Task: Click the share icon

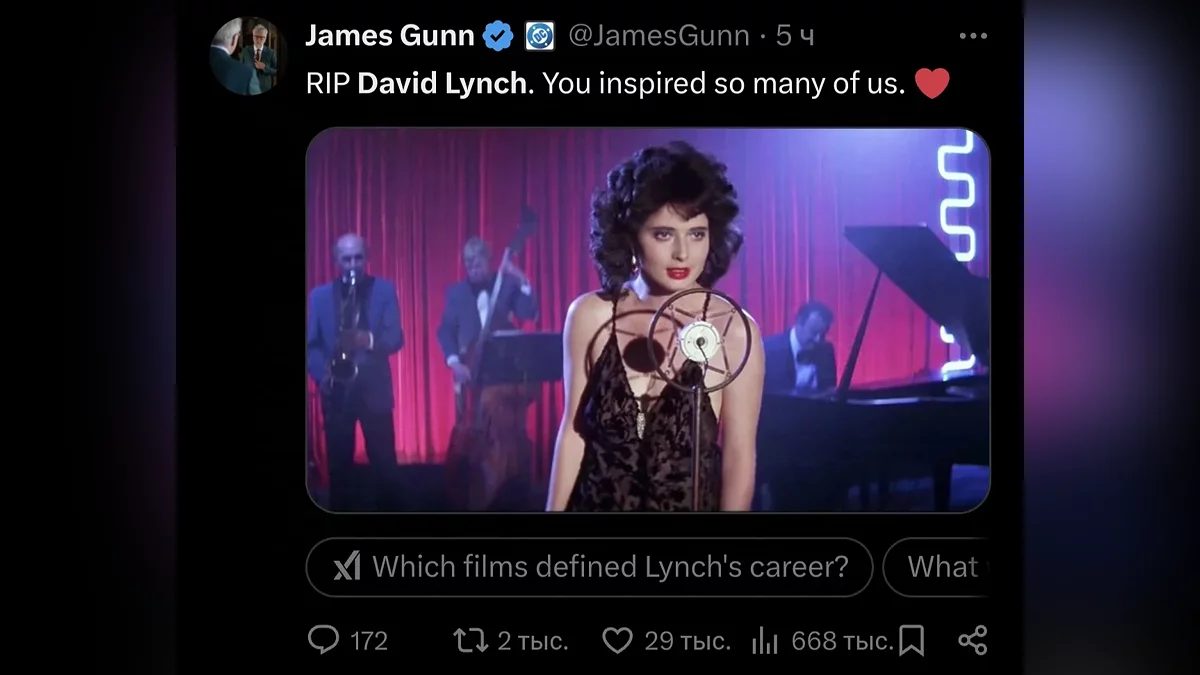Action: pos(972,639)
